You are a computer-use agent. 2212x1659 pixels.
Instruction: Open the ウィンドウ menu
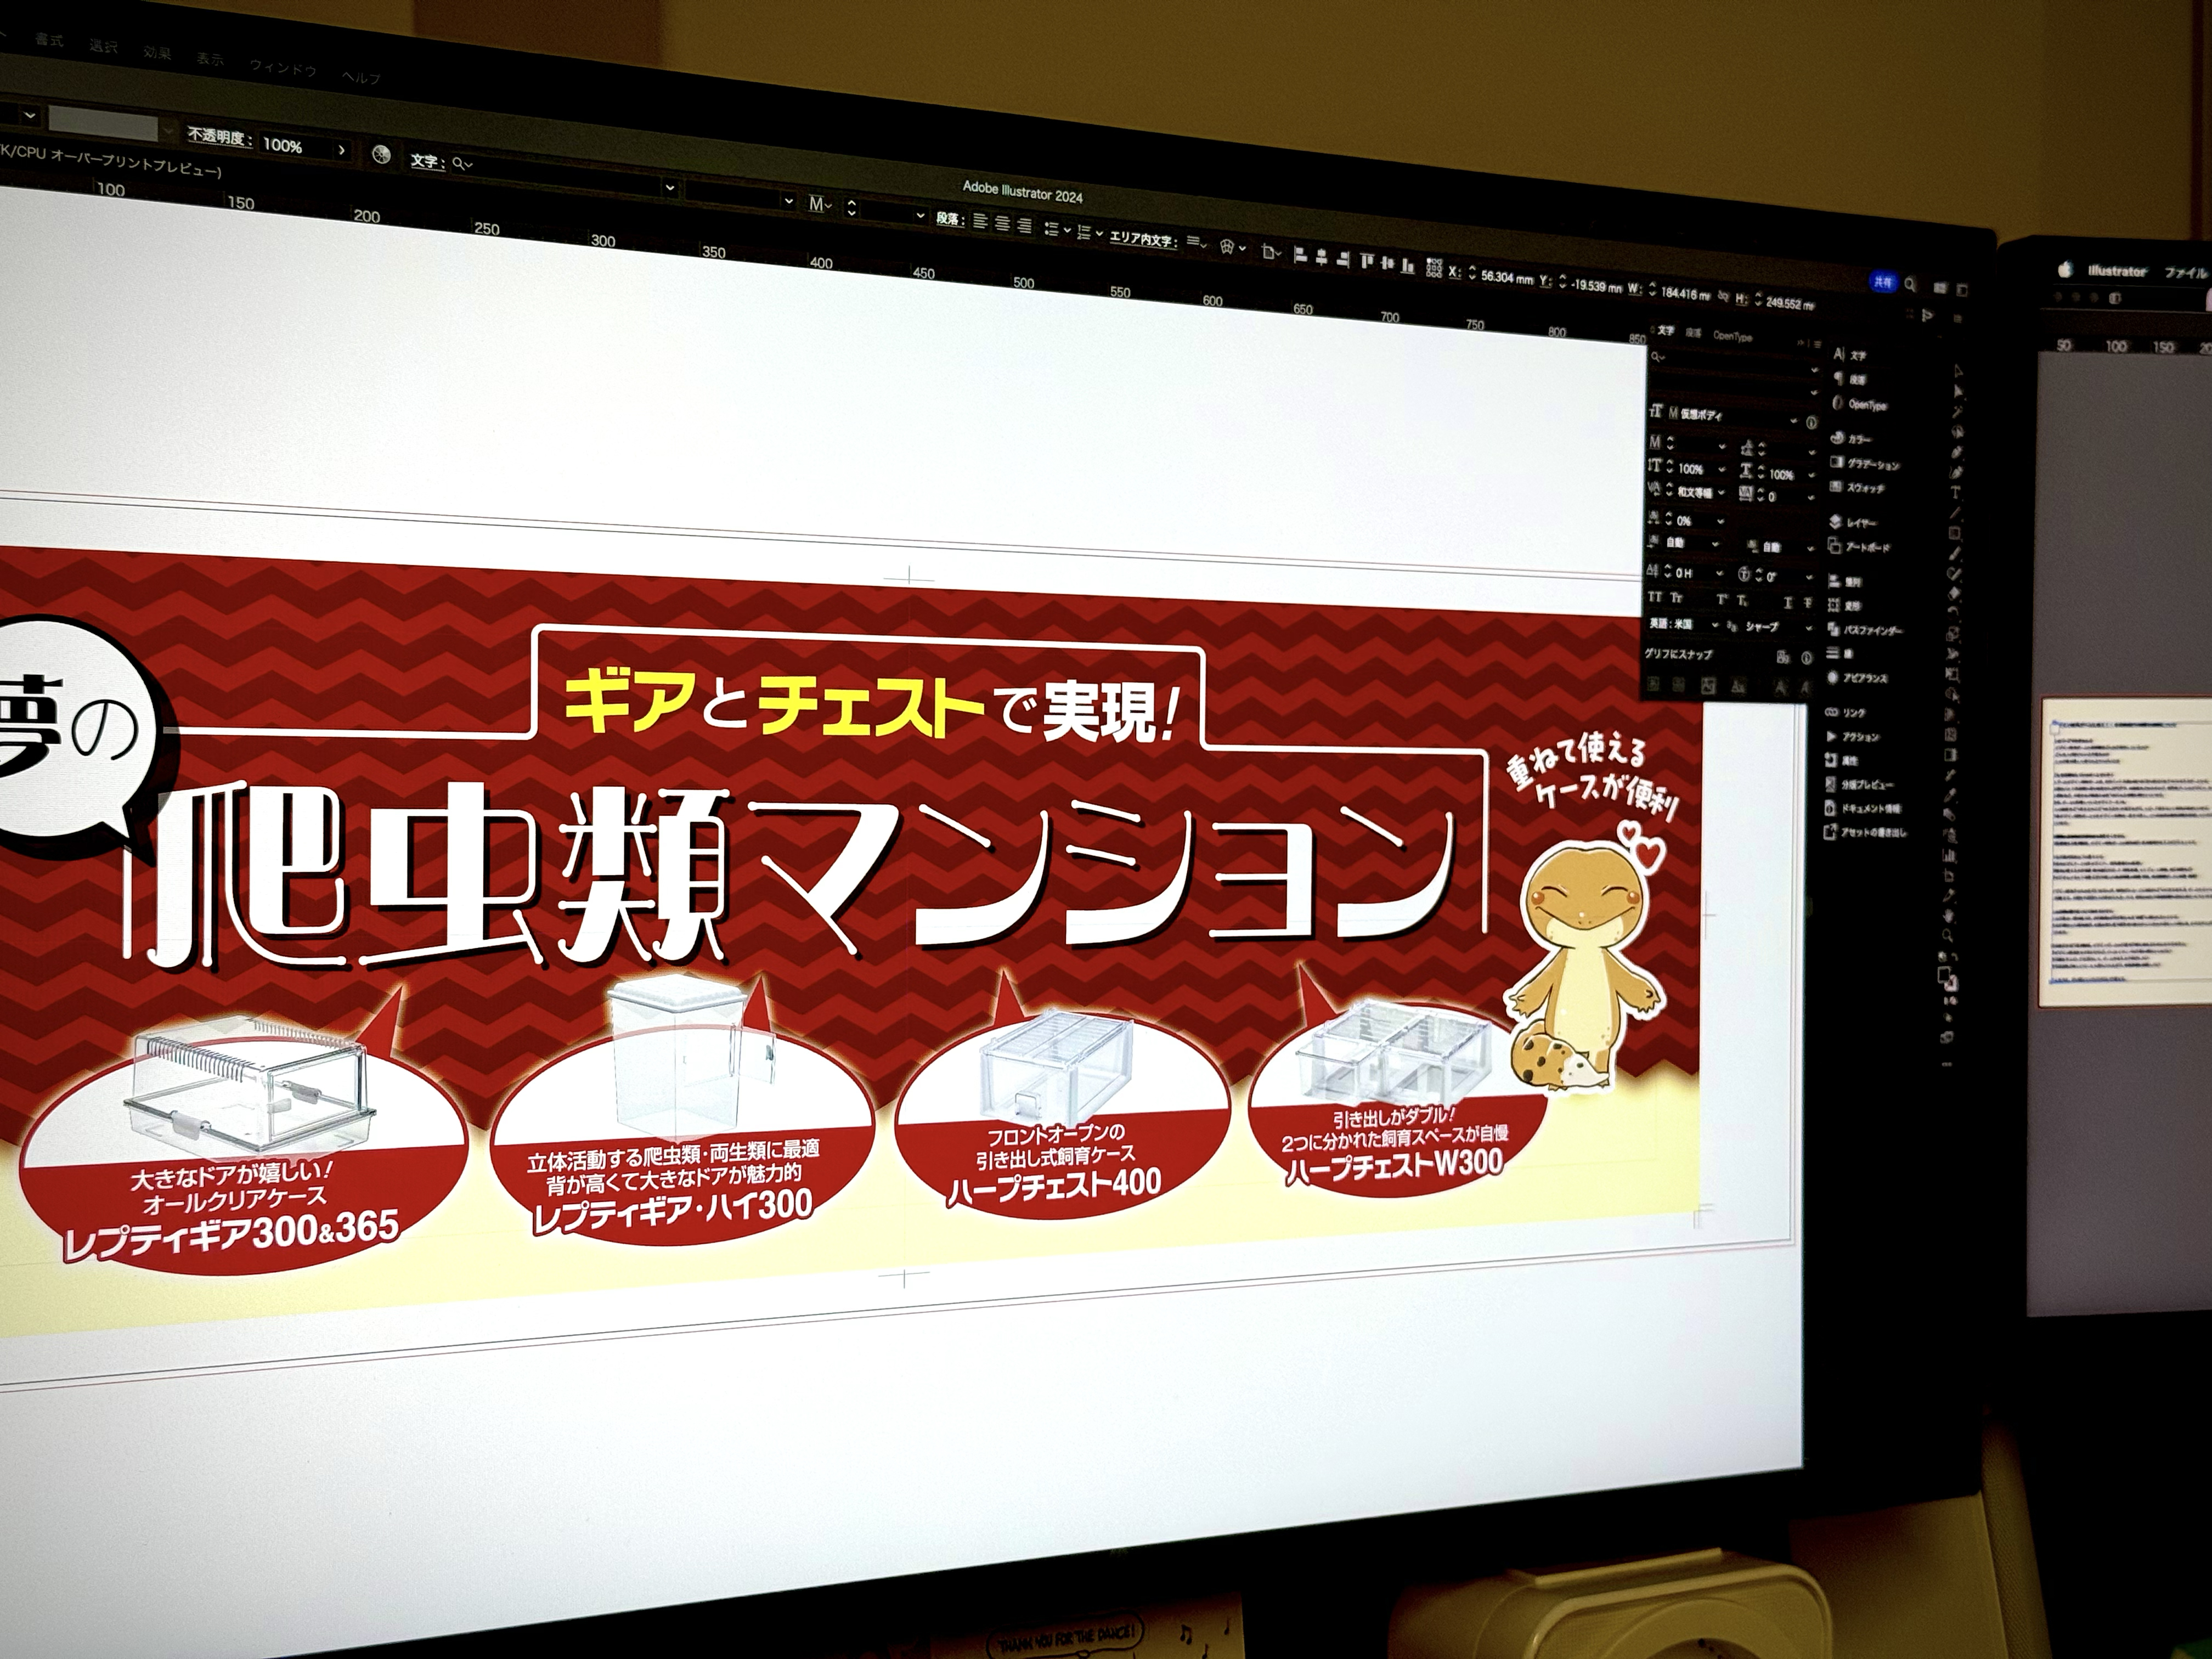[x=283, y=67]
